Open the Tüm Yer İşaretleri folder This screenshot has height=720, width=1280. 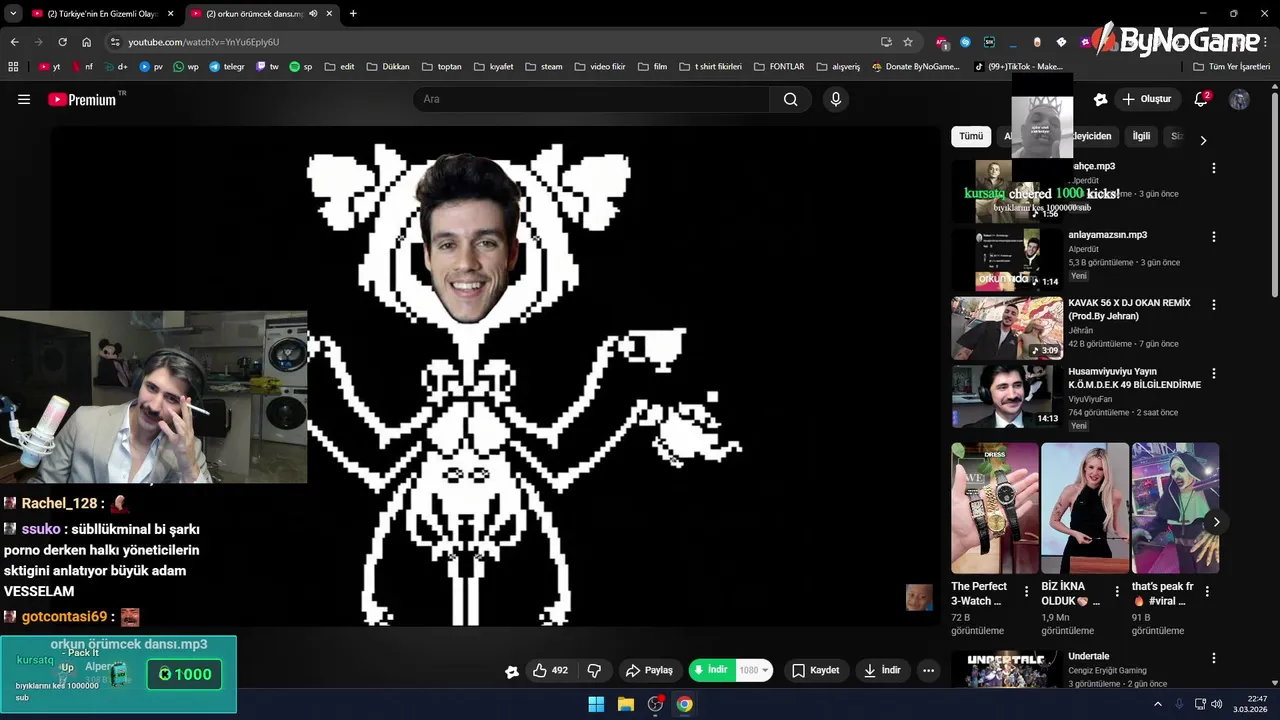[x=1232, y=67]
